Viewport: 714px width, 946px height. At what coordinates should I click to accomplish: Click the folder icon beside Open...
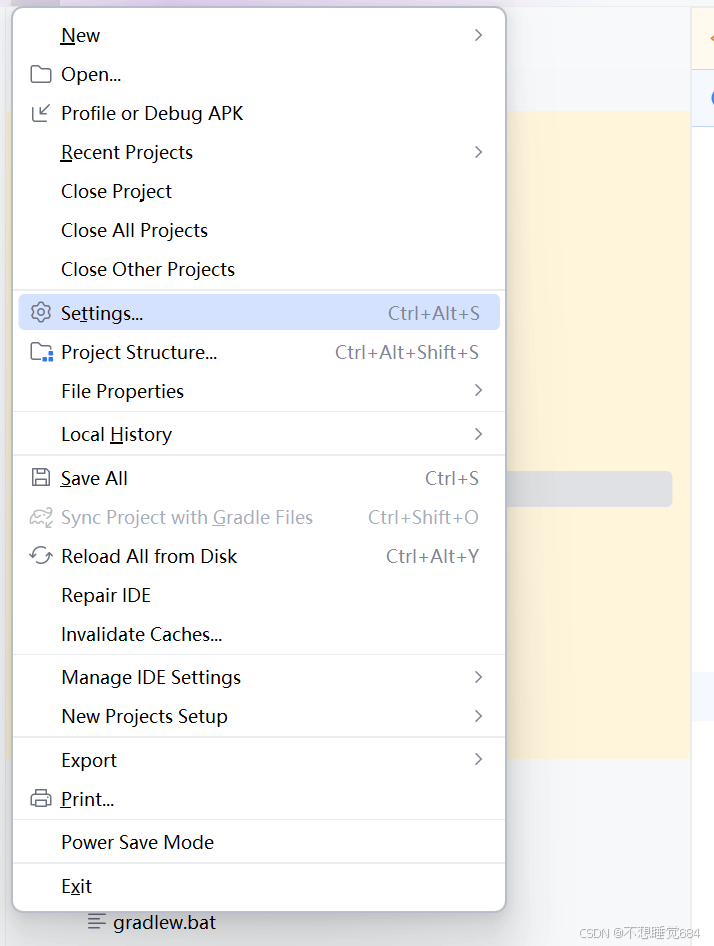(40, 74)
